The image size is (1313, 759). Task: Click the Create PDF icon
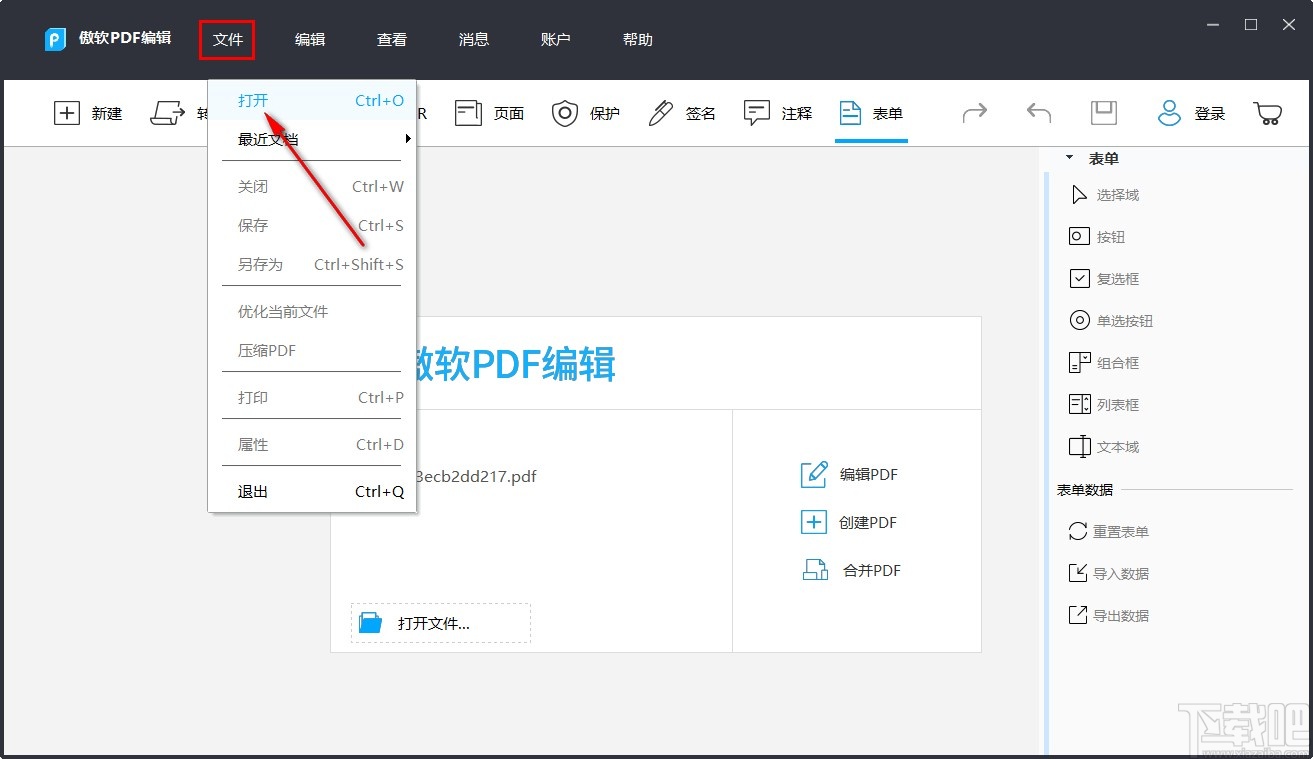[x=814, y=522]
